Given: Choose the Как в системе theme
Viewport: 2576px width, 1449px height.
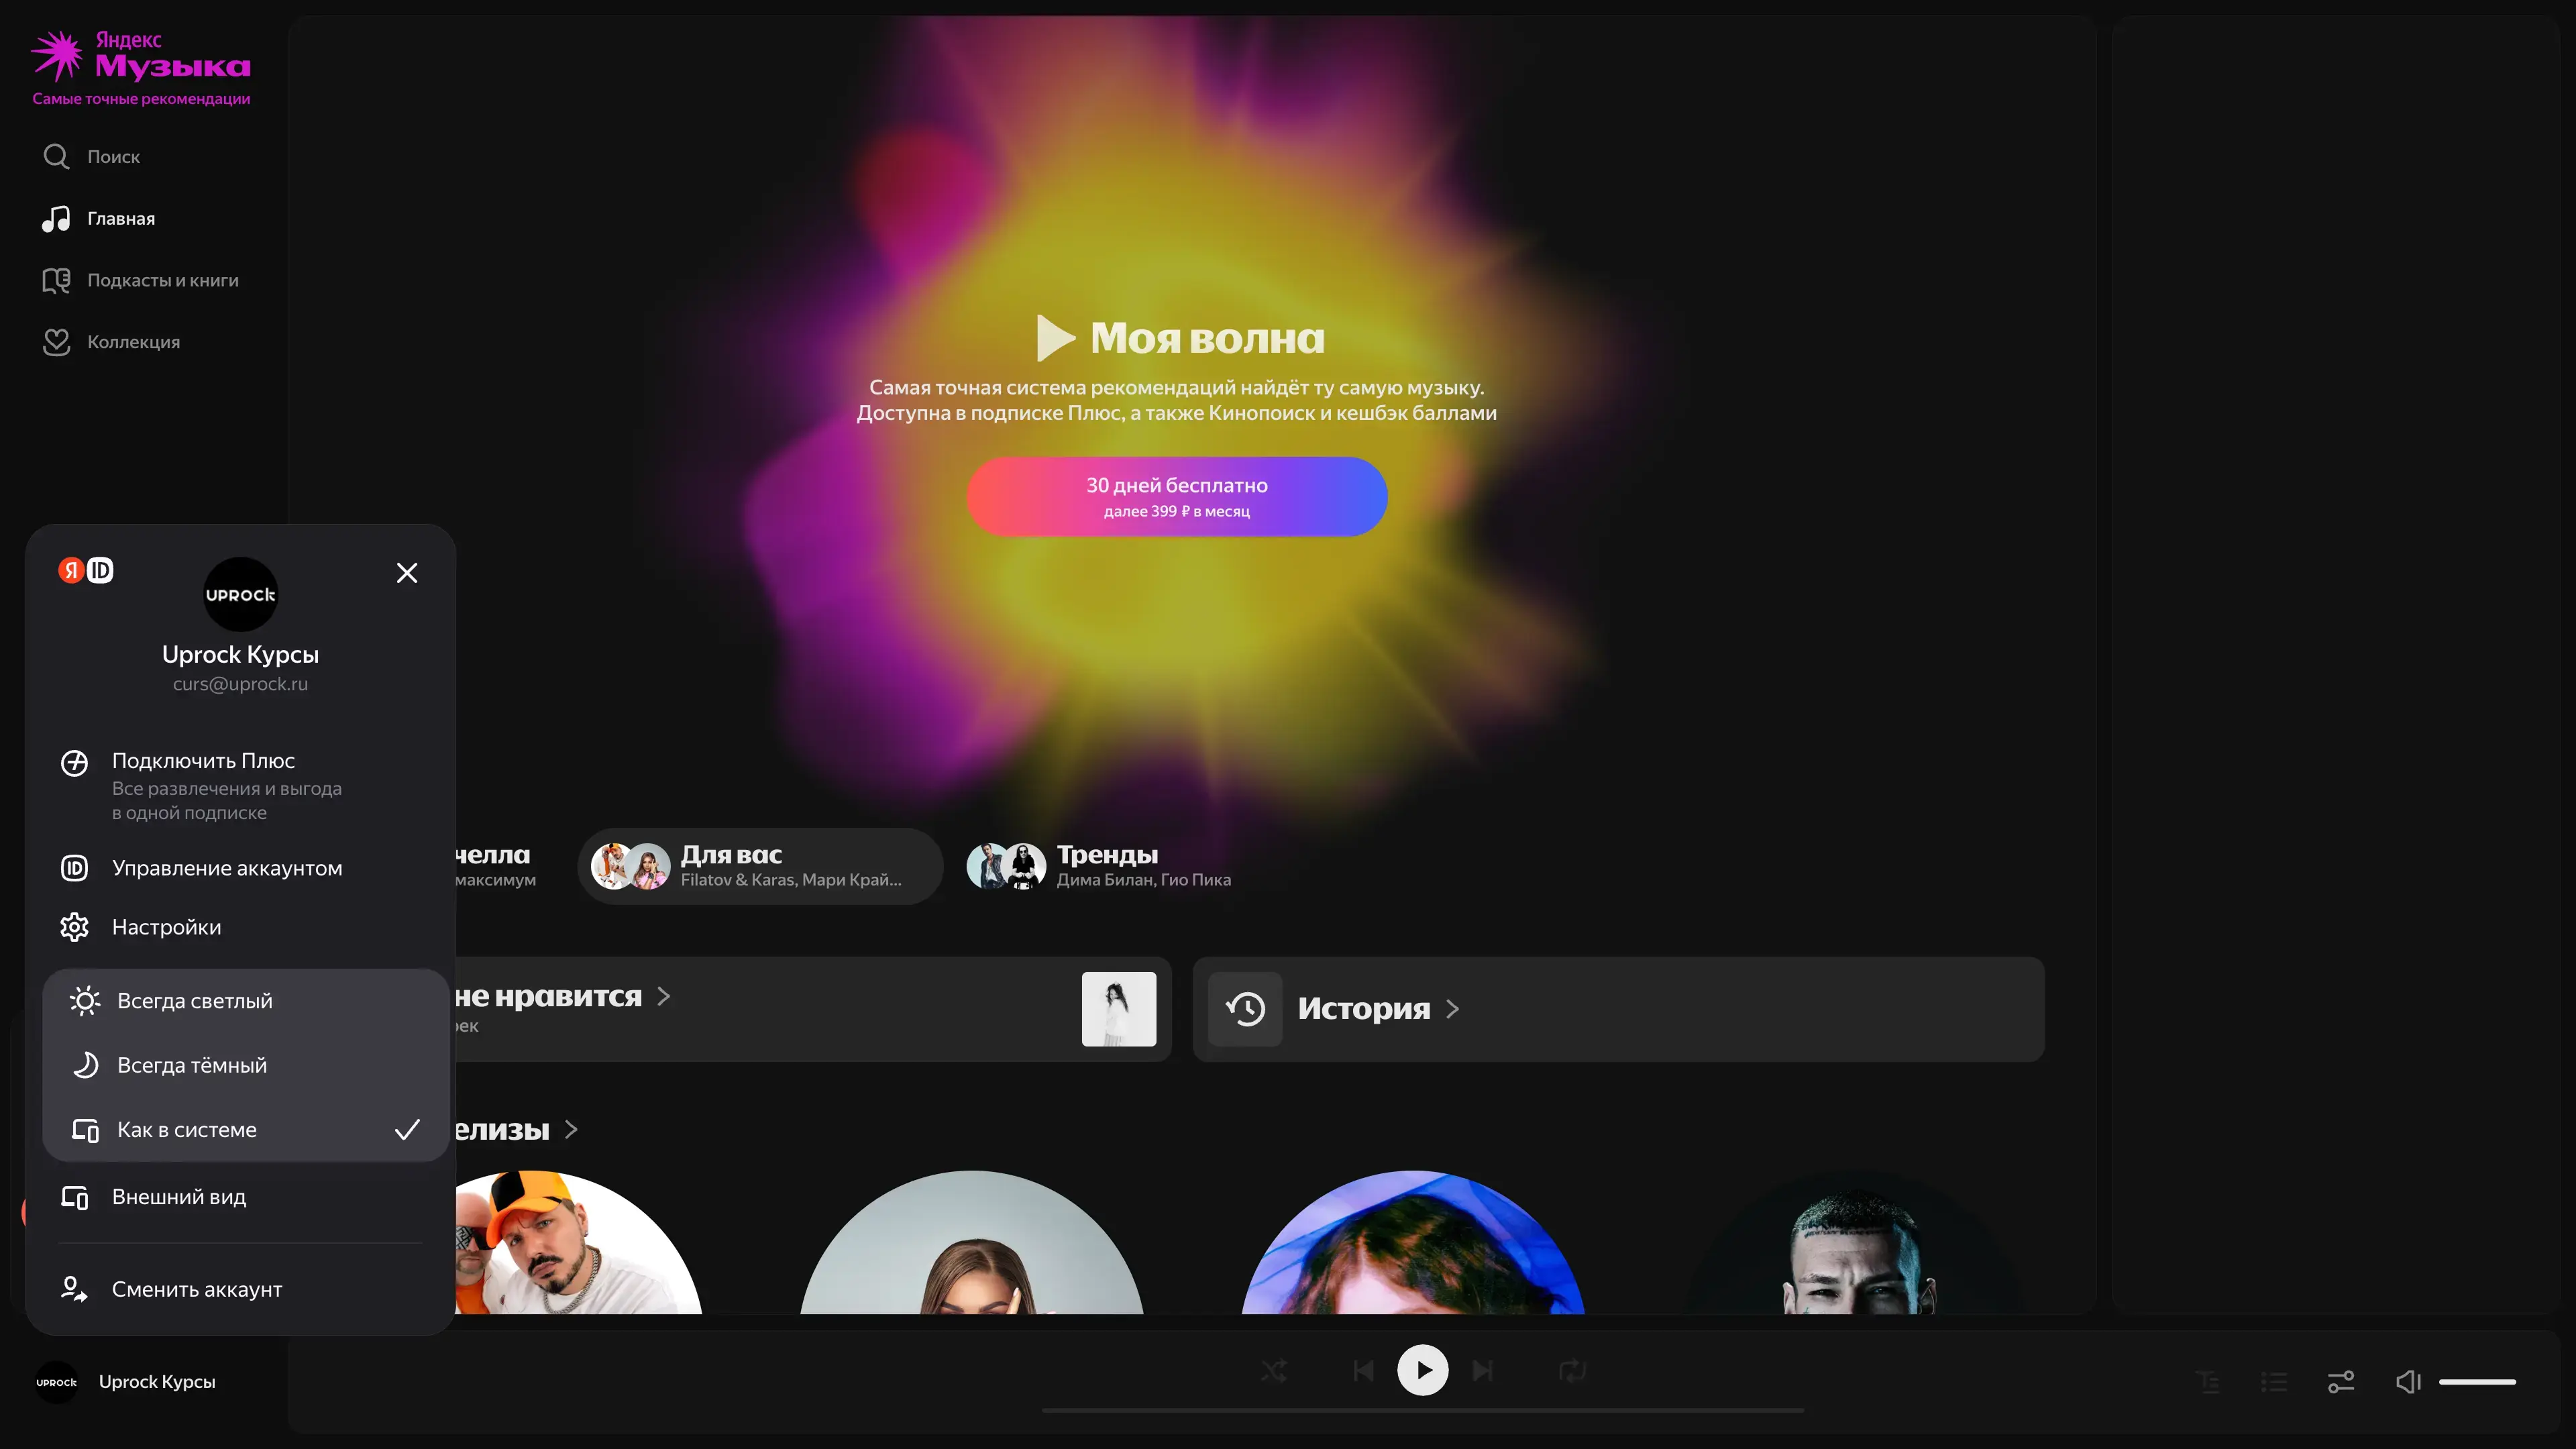Looking at the screenshot, I should (187, 1130).
